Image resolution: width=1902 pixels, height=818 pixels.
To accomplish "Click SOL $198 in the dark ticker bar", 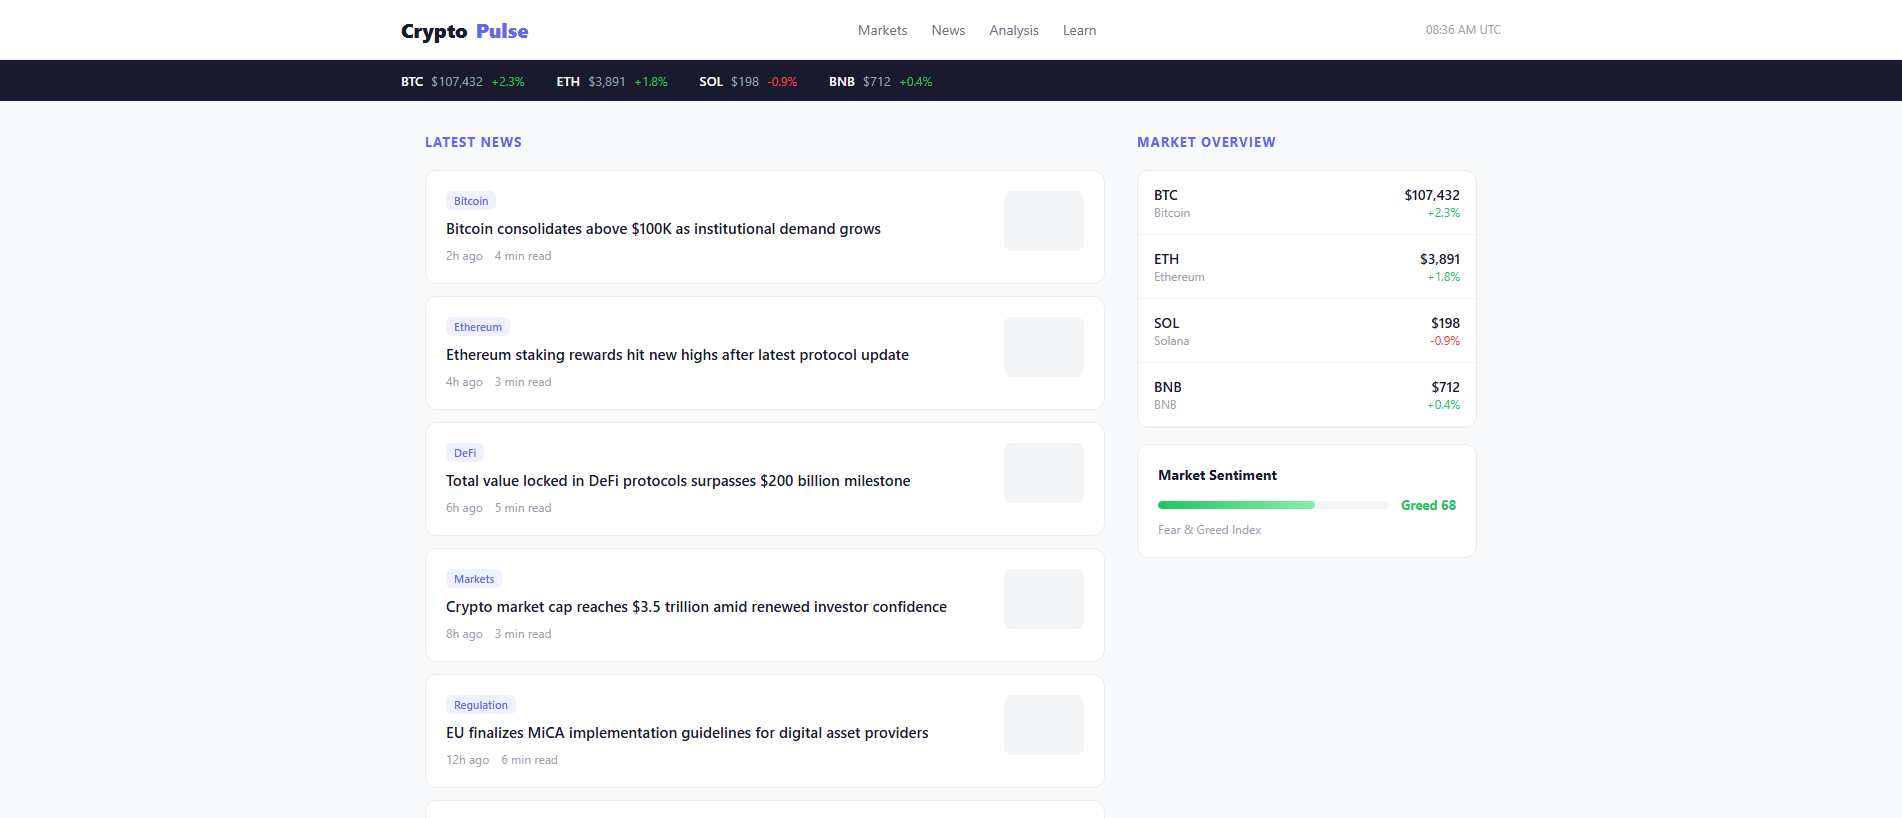I will click(x=748, y=82).
